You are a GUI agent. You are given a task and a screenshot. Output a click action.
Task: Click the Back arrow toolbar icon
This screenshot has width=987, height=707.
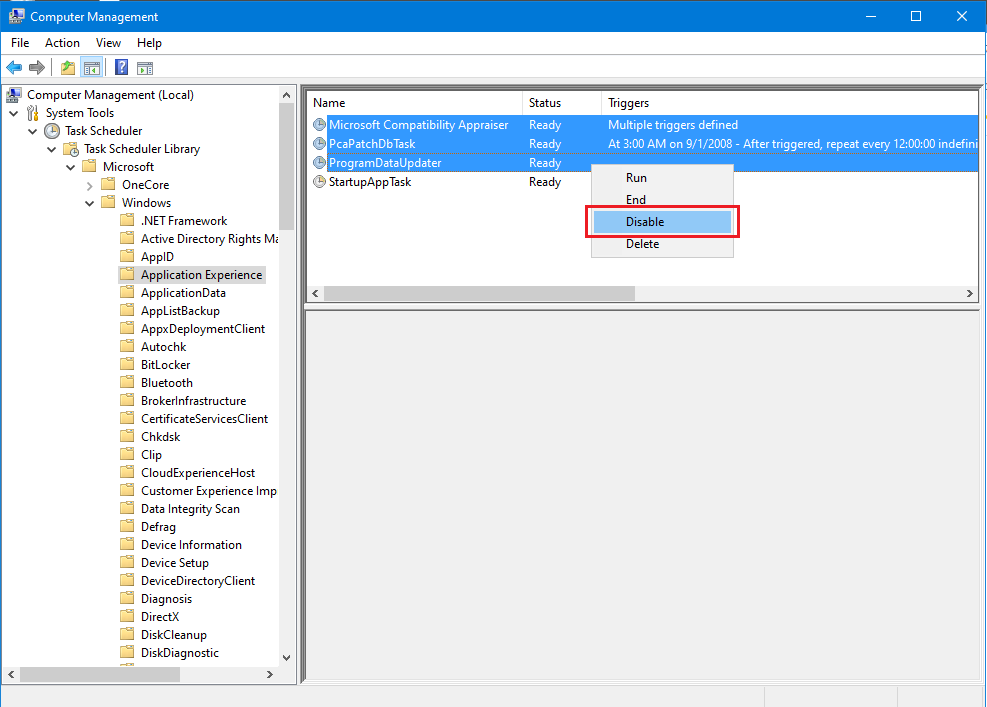click(14, 67)
